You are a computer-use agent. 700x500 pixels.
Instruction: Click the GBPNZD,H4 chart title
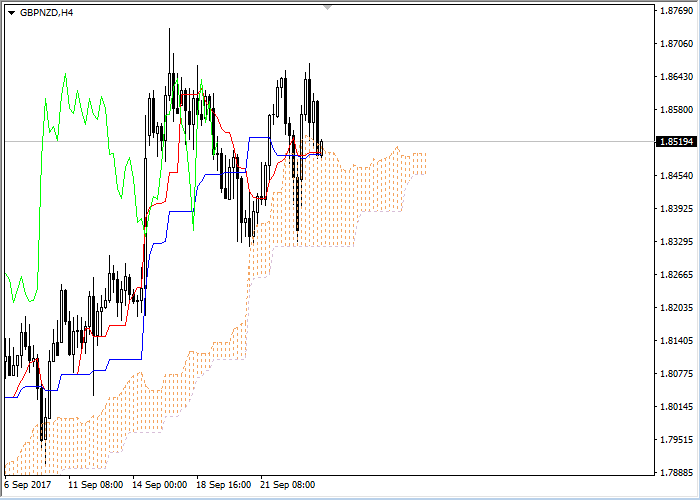(46, 12)
